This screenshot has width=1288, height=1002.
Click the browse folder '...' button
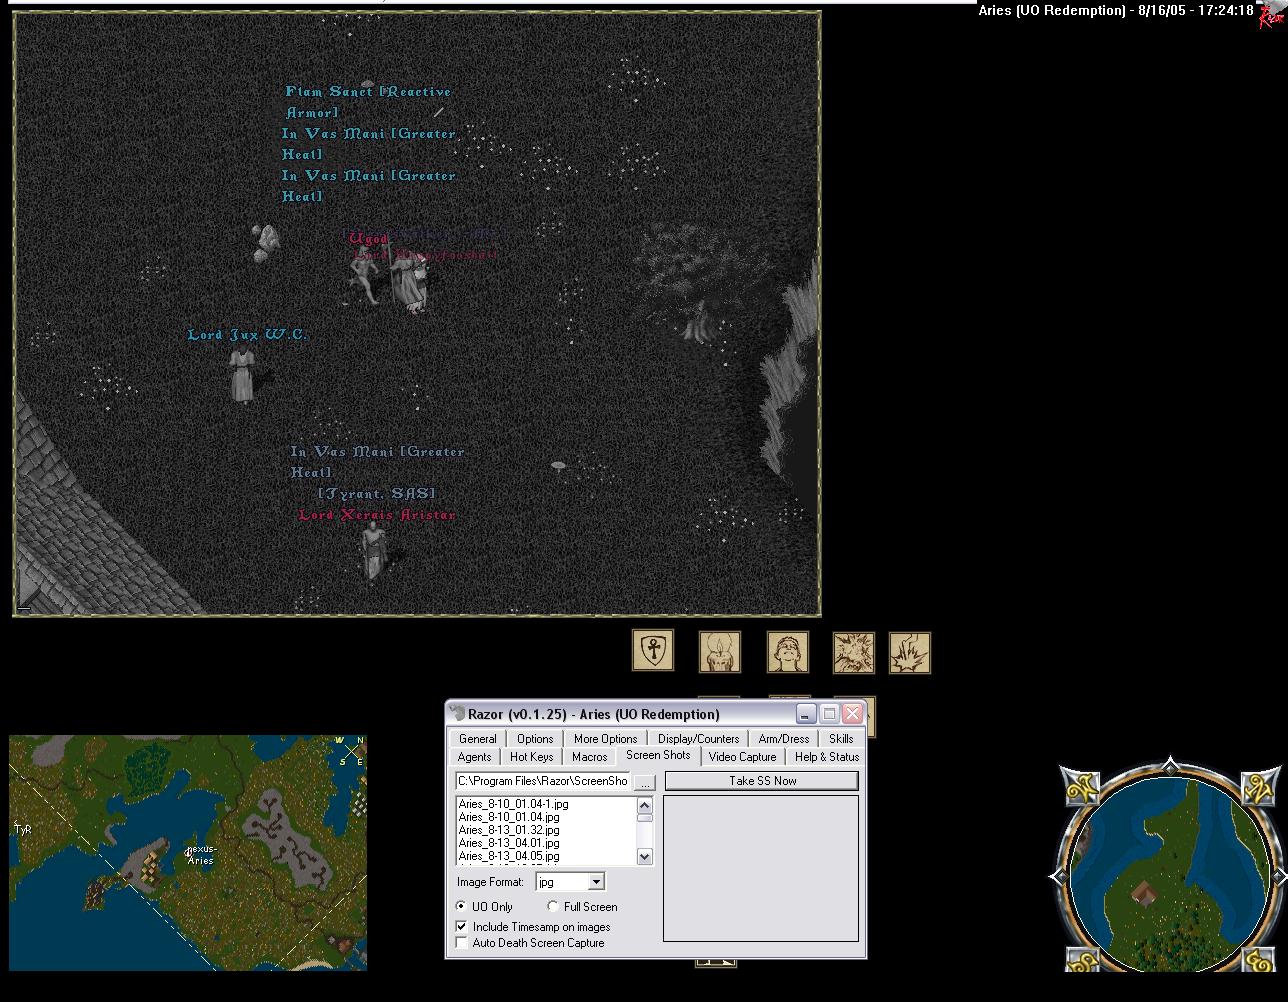click(645, 781)
